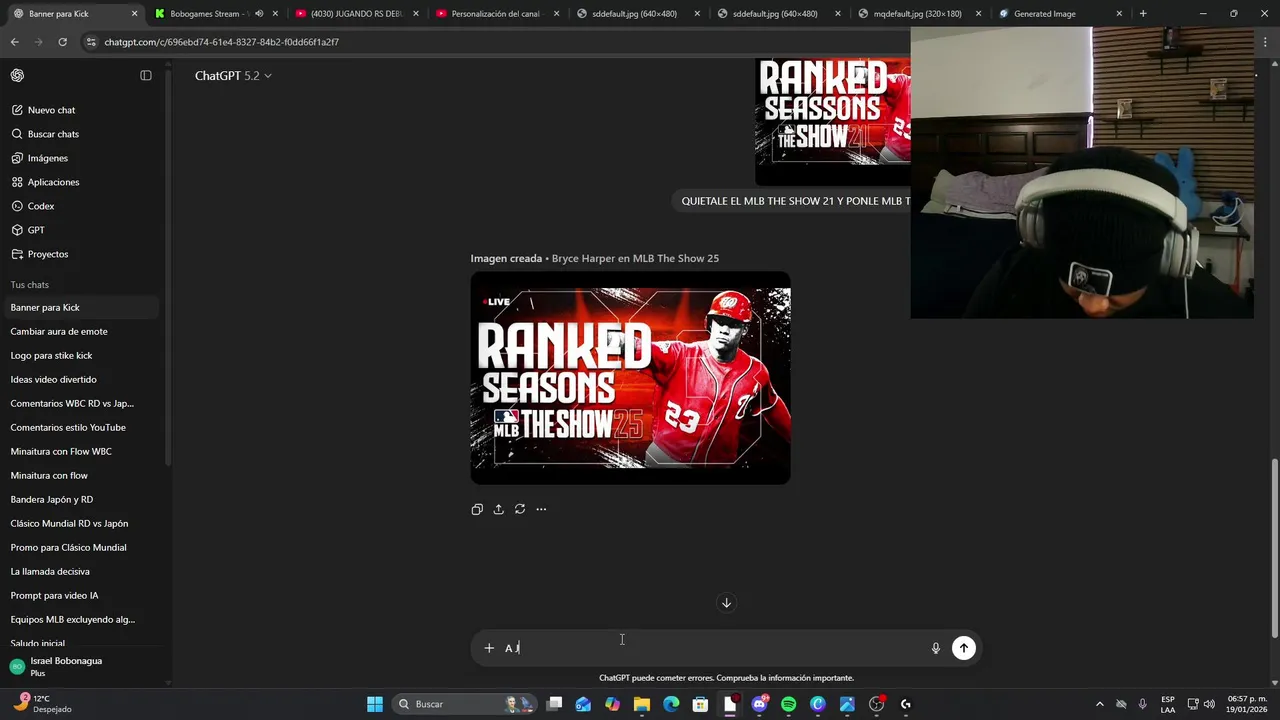Open Microsoft Store from the taskbar

pos(701,704)
